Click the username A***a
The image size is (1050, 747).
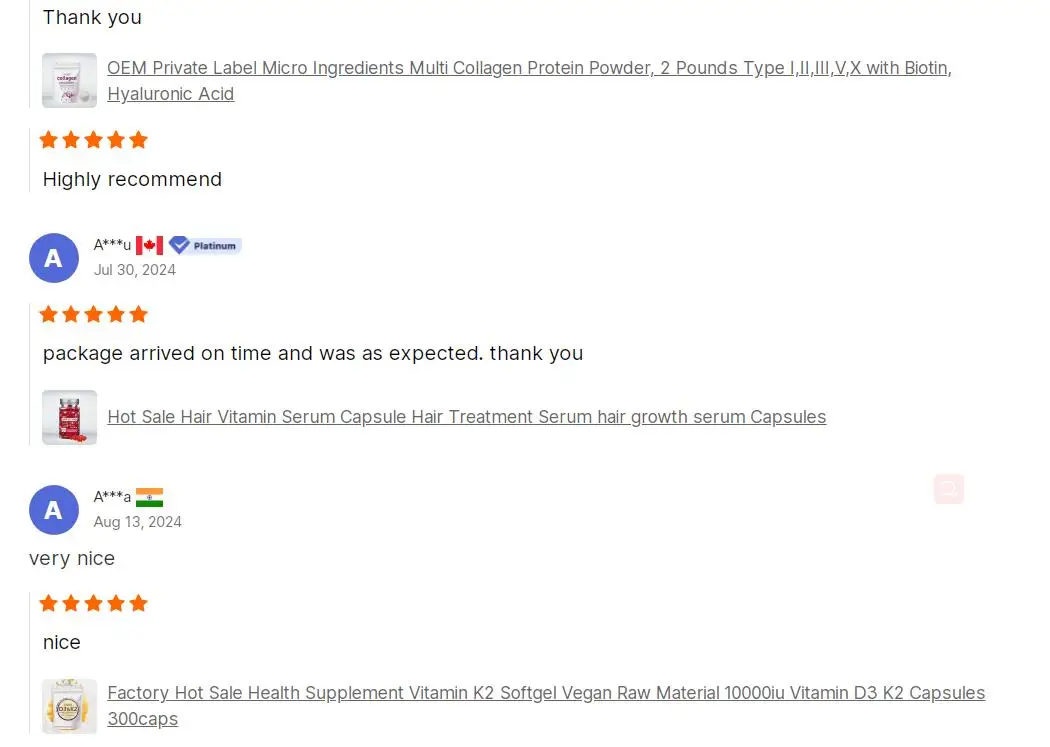click(112, 497)
